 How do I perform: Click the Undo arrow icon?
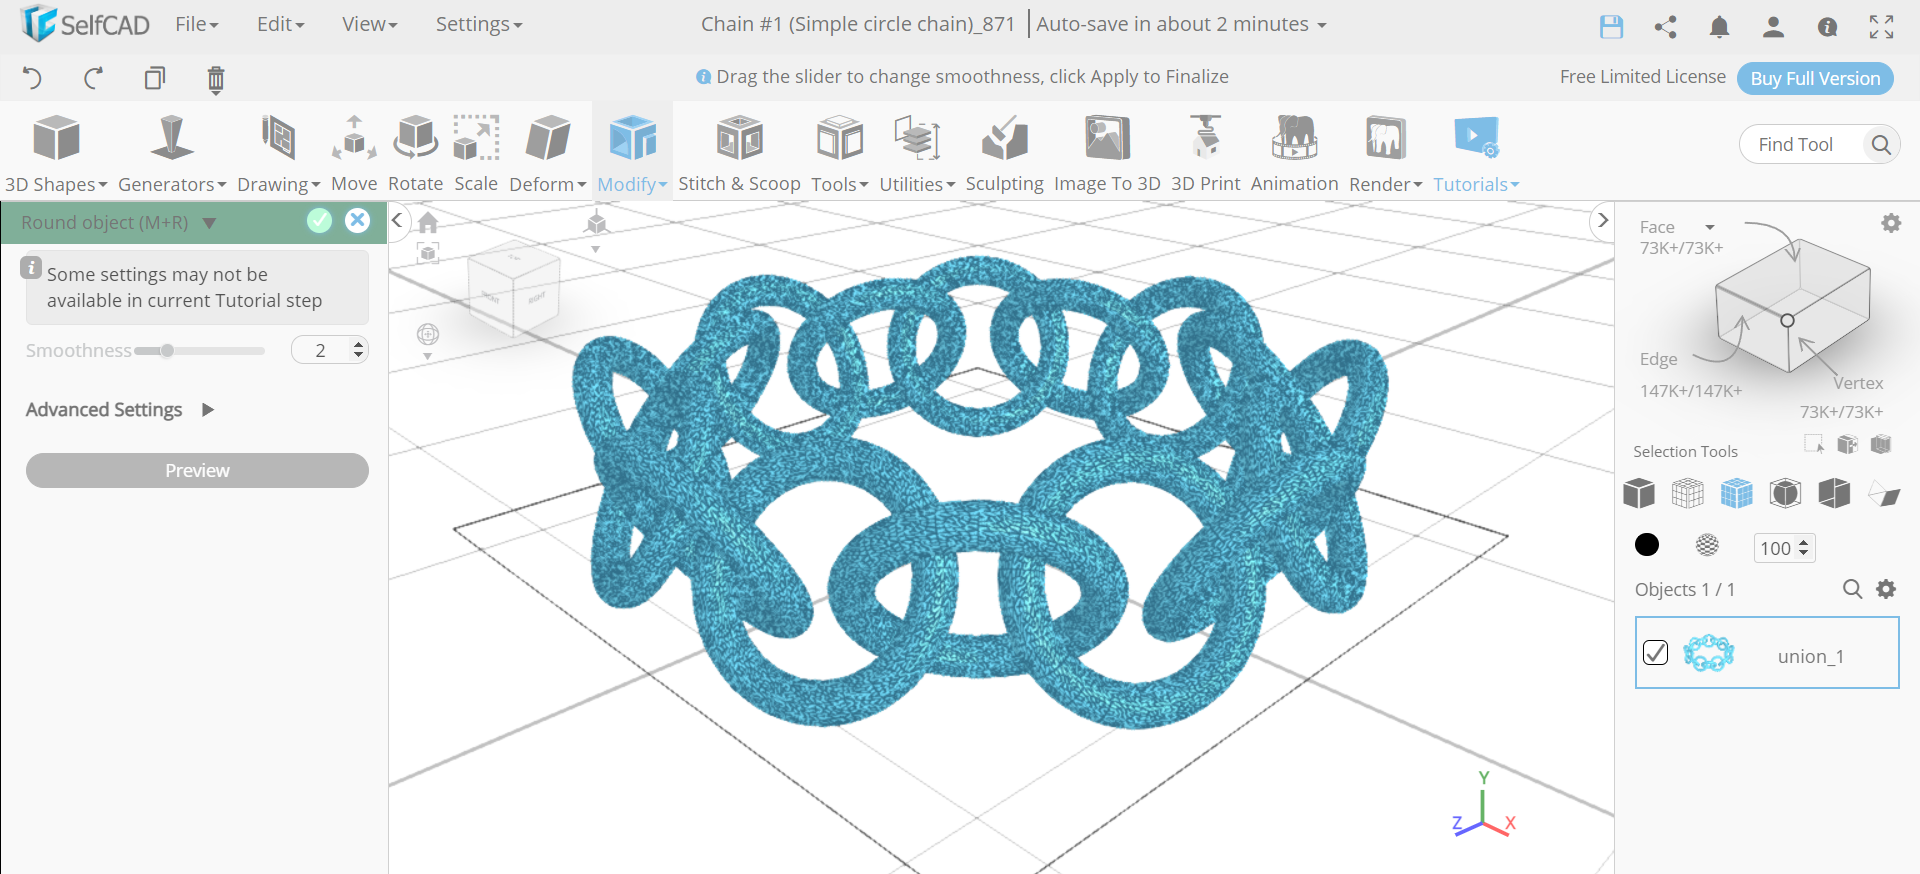(32, 78)
